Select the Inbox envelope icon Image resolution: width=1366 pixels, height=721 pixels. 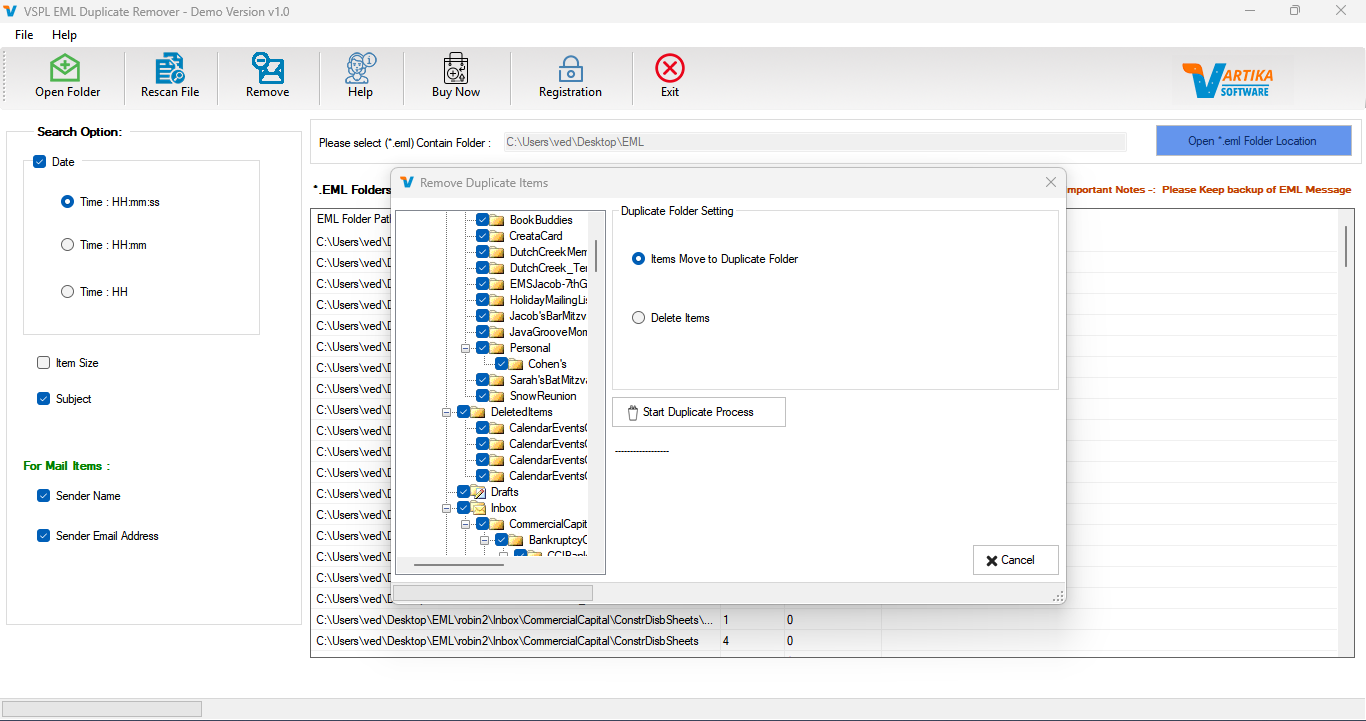(478, 508)
